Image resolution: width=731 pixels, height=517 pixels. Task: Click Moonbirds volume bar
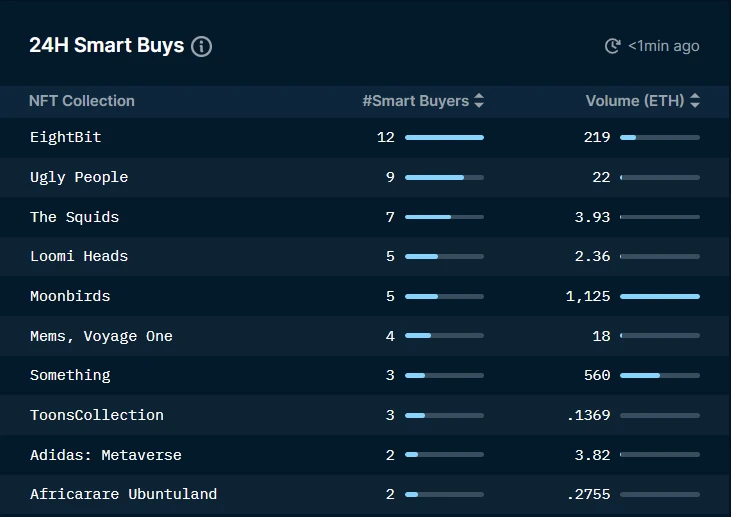click(x=660, y=296)
